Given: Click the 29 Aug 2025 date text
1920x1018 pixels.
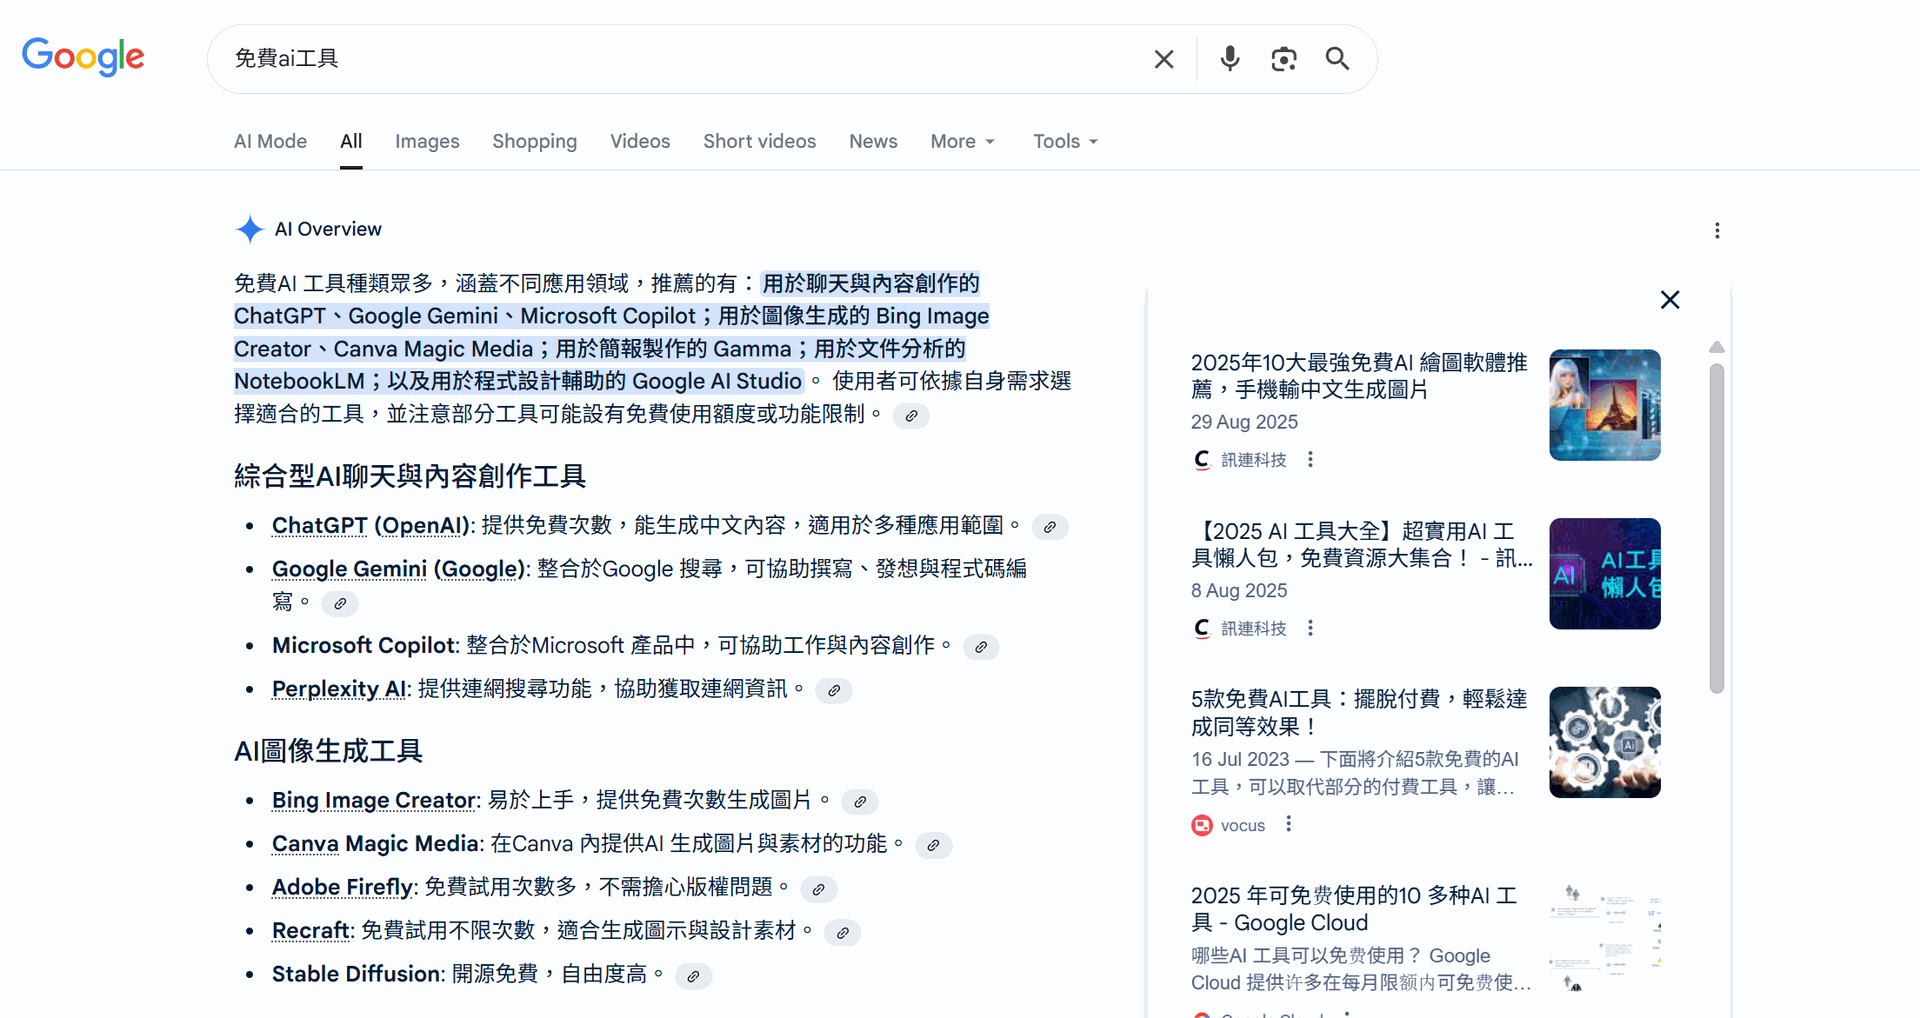Looking at the screenshot, I should pos(1244,422).
